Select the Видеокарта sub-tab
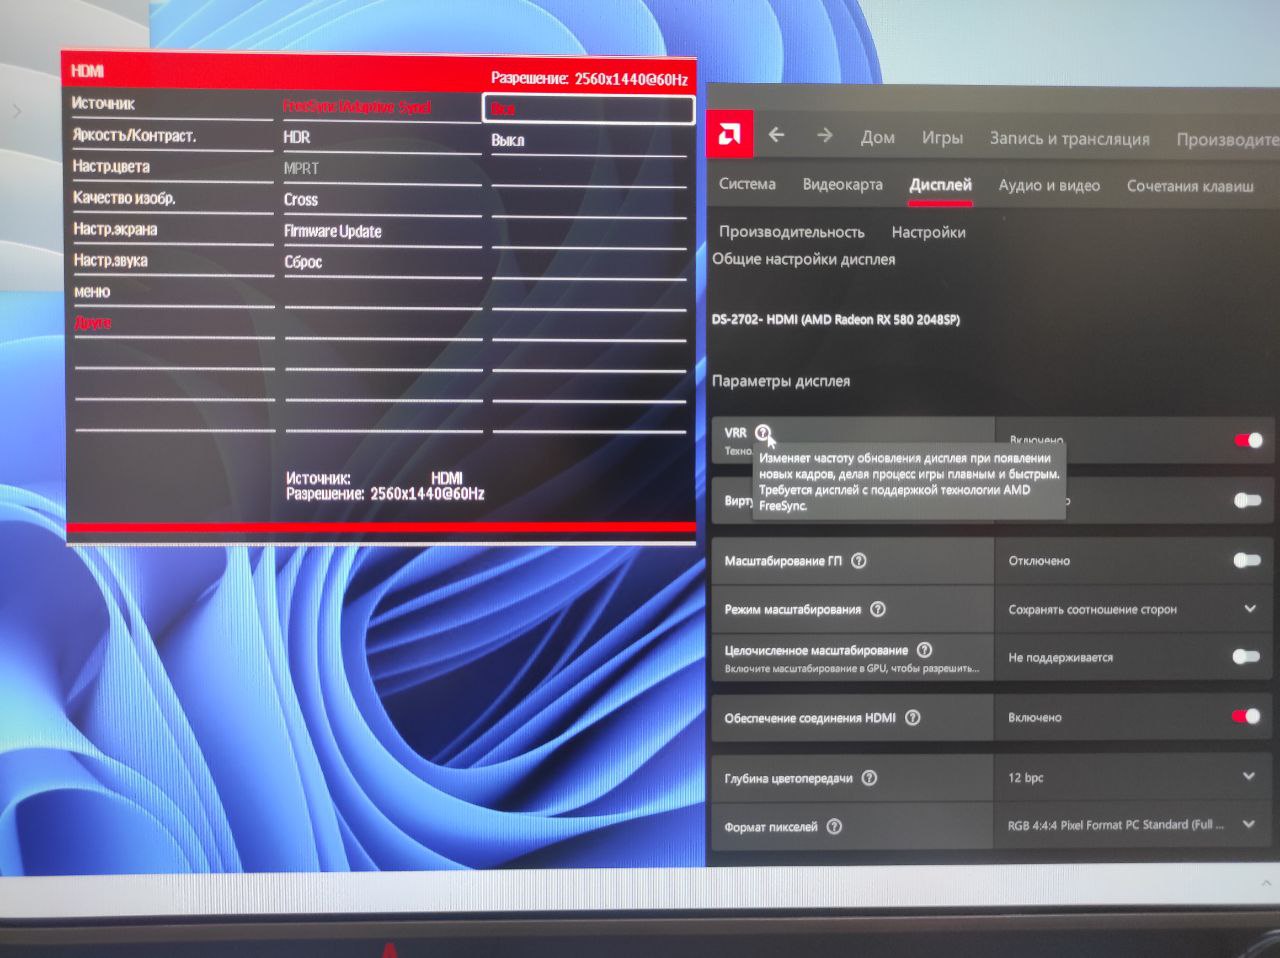 click(x=843, y=185)
